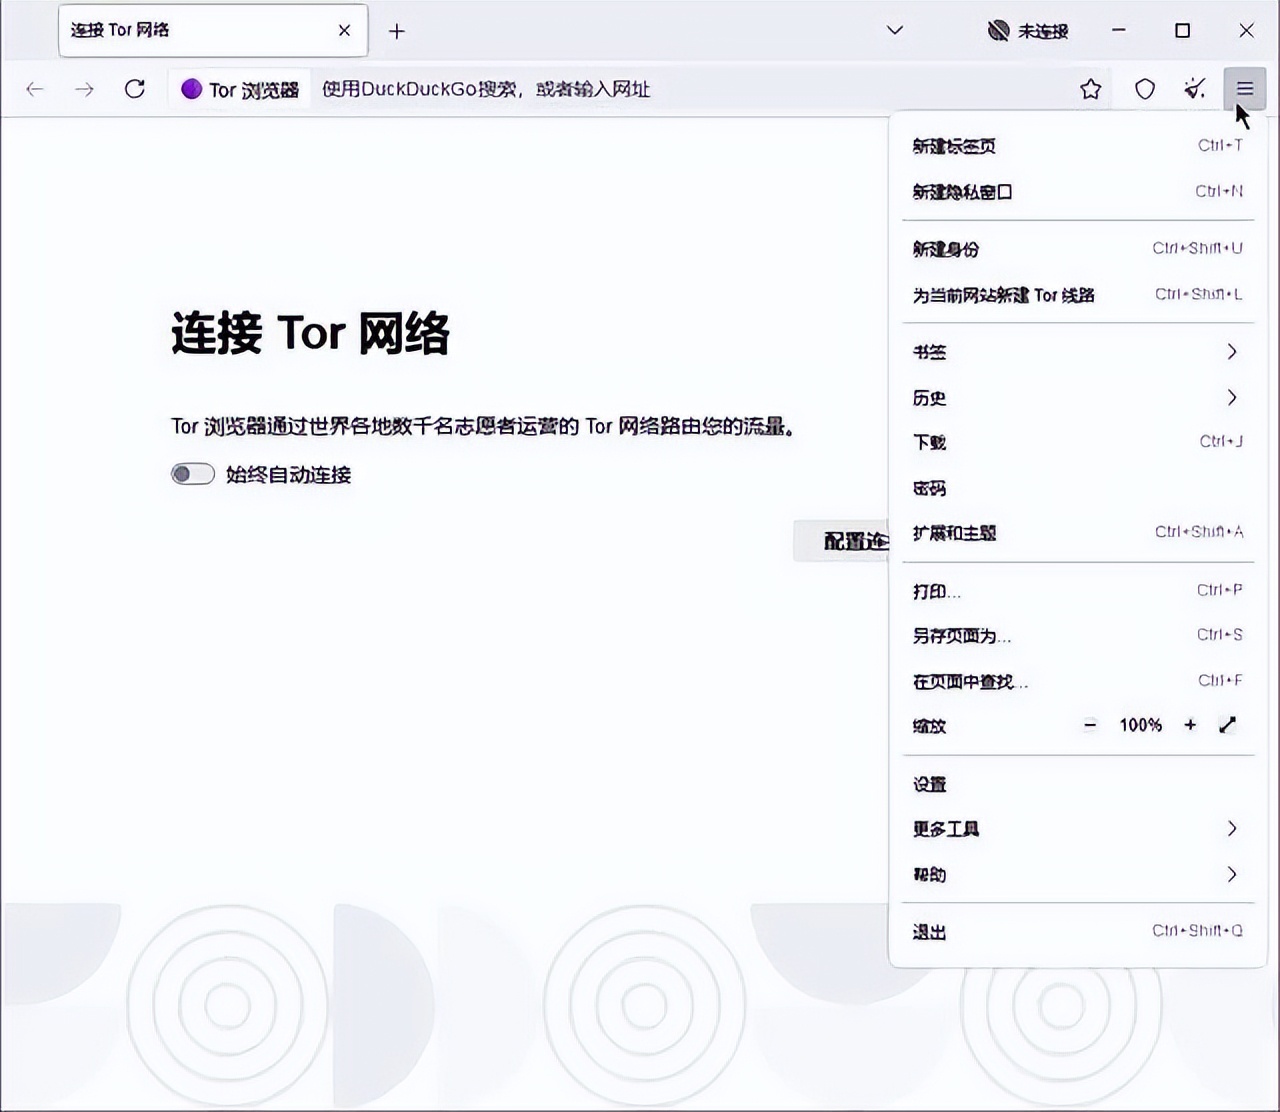1280x1112 pixels.
Task: Reload the page with the refresh icon
Action: (135, 89)
